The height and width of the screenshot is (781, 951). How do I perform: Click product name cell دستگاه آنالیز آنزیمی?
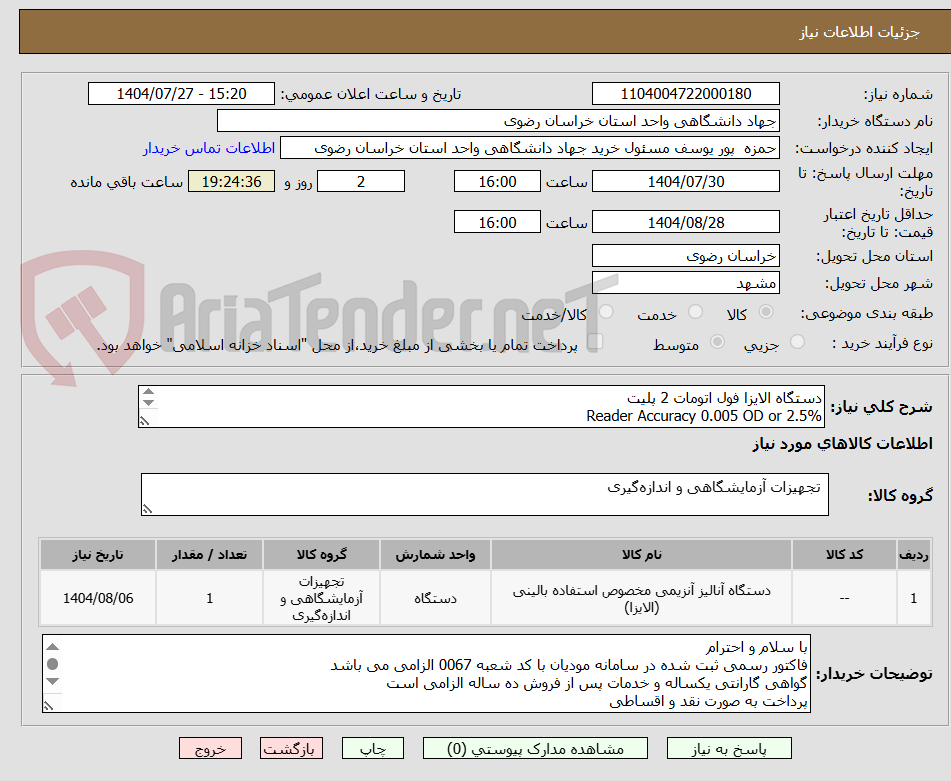pos(641,598)
